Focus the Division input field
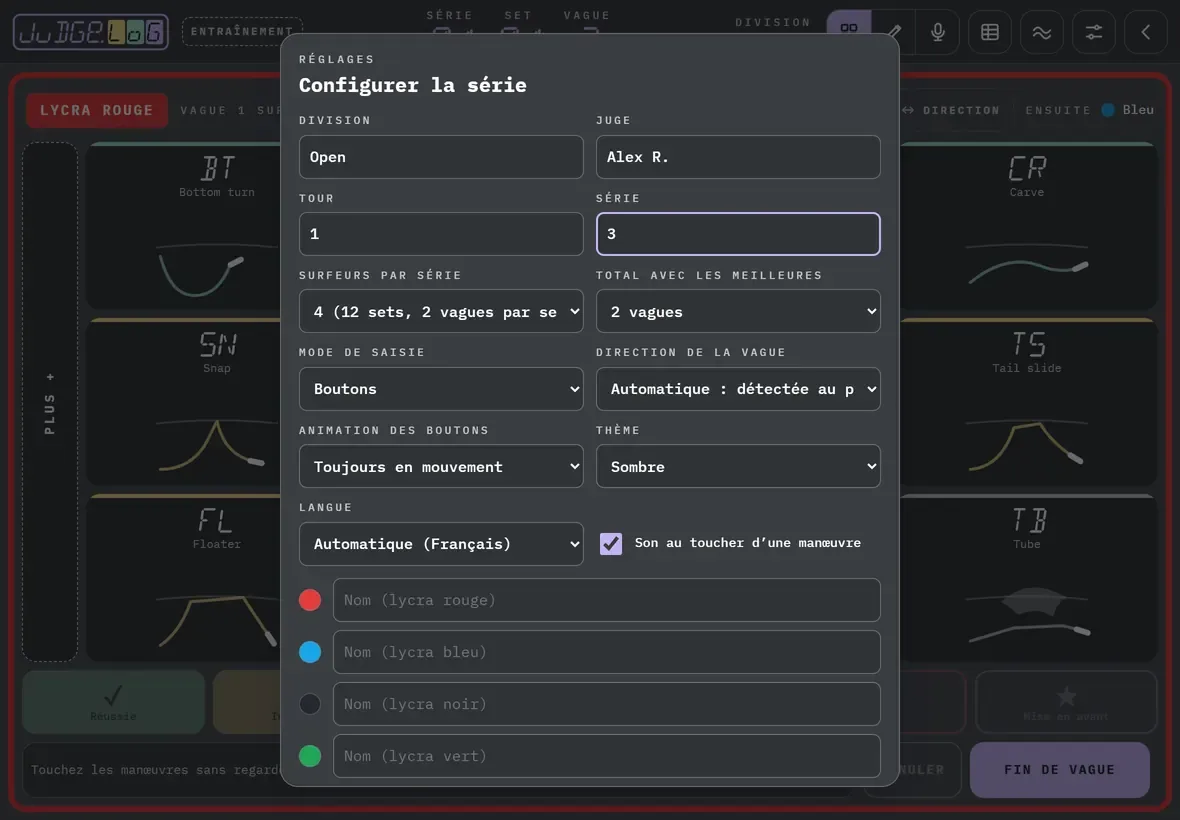 pyautogui.click(x=441, y=157)
